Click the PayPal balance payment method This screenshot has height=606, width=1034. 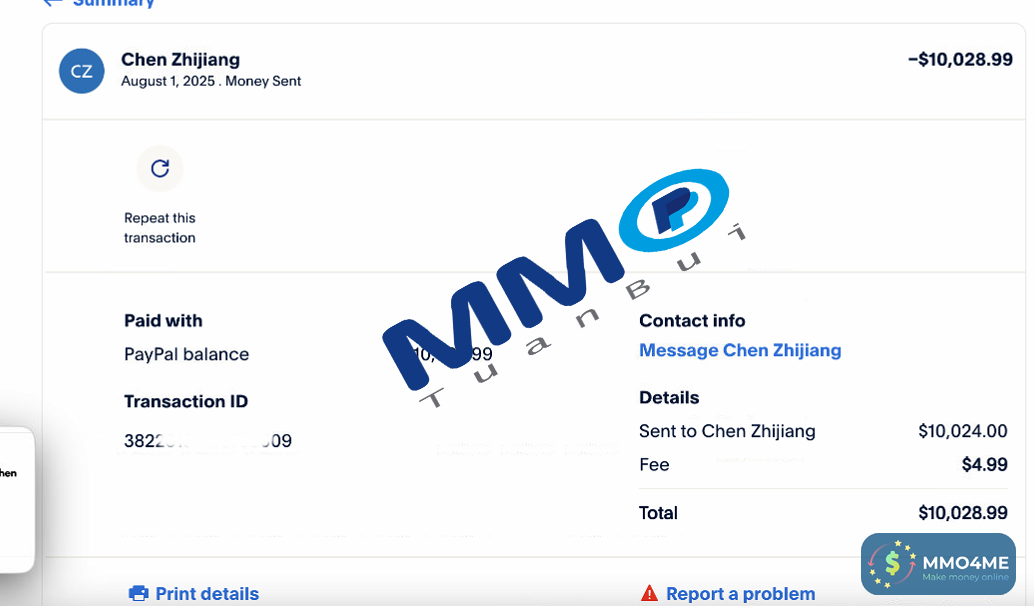coord(187,355)
